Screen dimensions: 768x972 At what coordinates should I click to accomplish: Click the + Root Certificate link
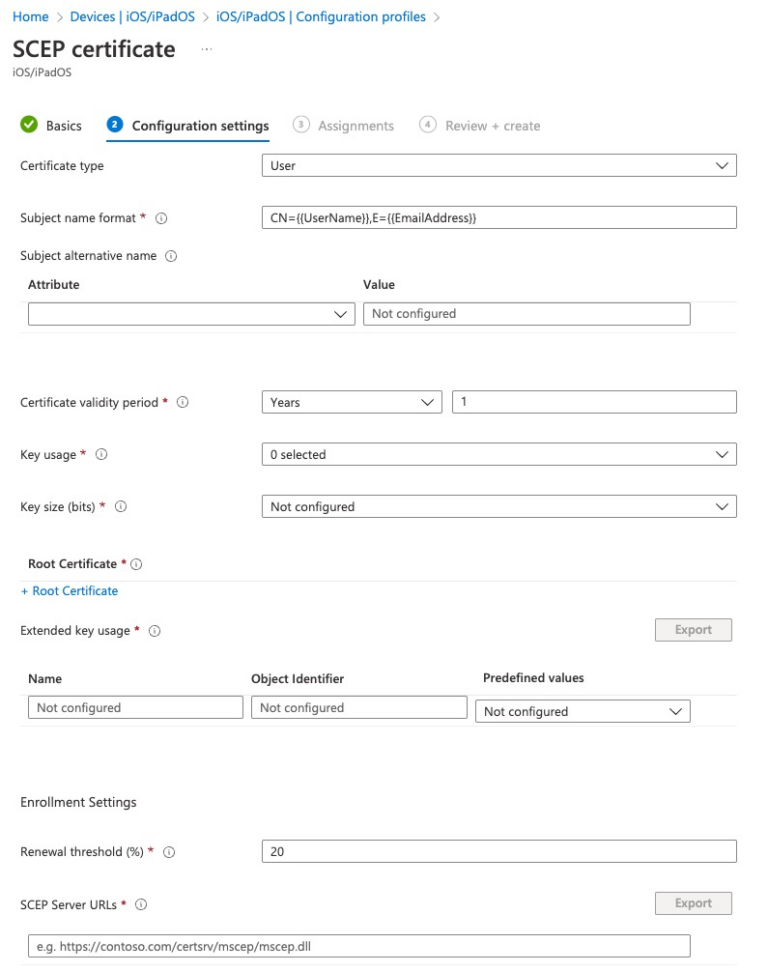pyautogui.click(x=69, y=591)
